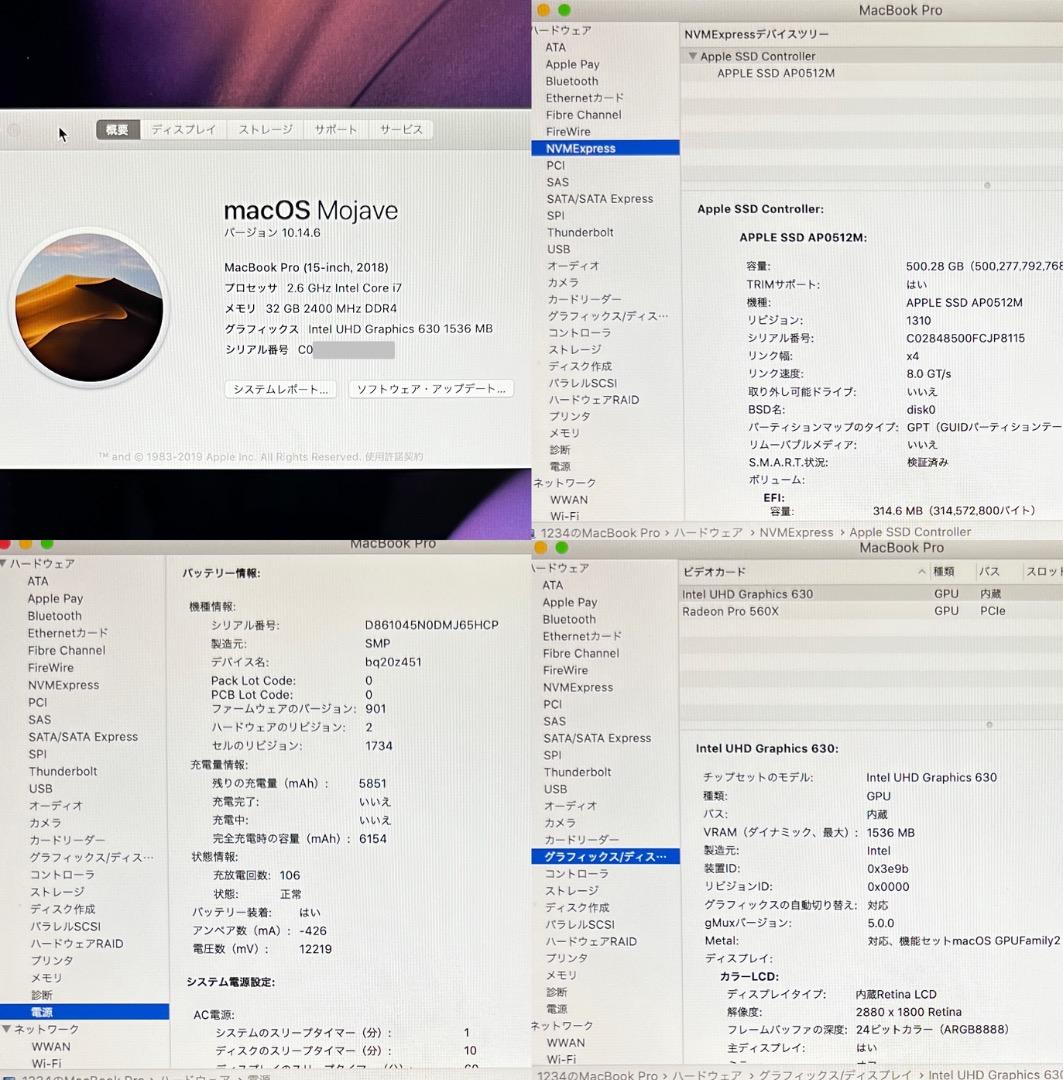Click highlighted 電源 item in battery window
This screenshot has height=1080, width=1063.
pyautogui.click(x=84, y=1012)
